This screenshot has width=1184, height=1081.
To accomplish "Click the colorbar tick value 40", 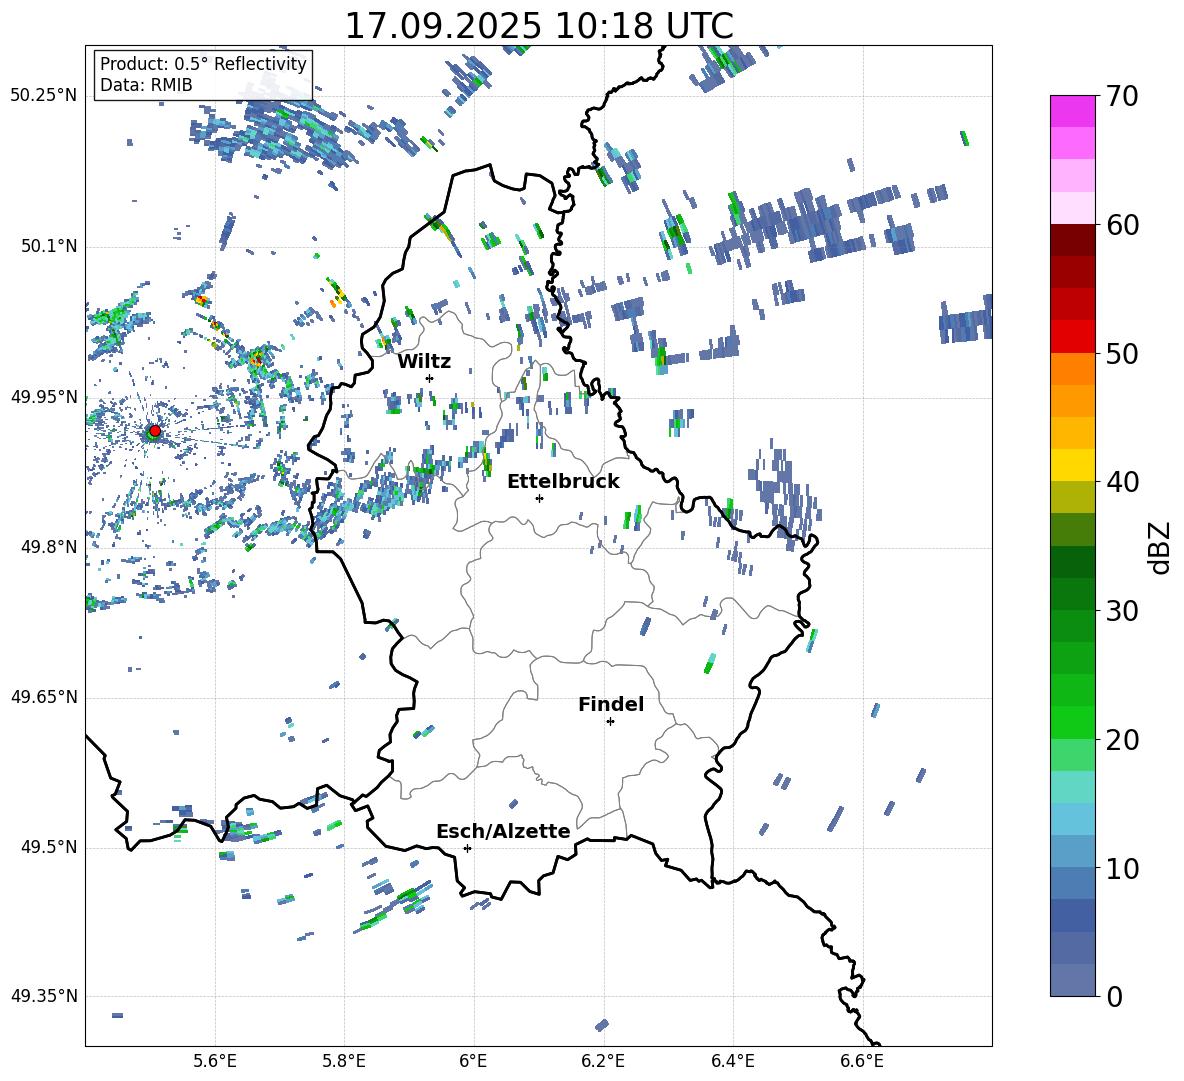I will [x=1122, y=482].
